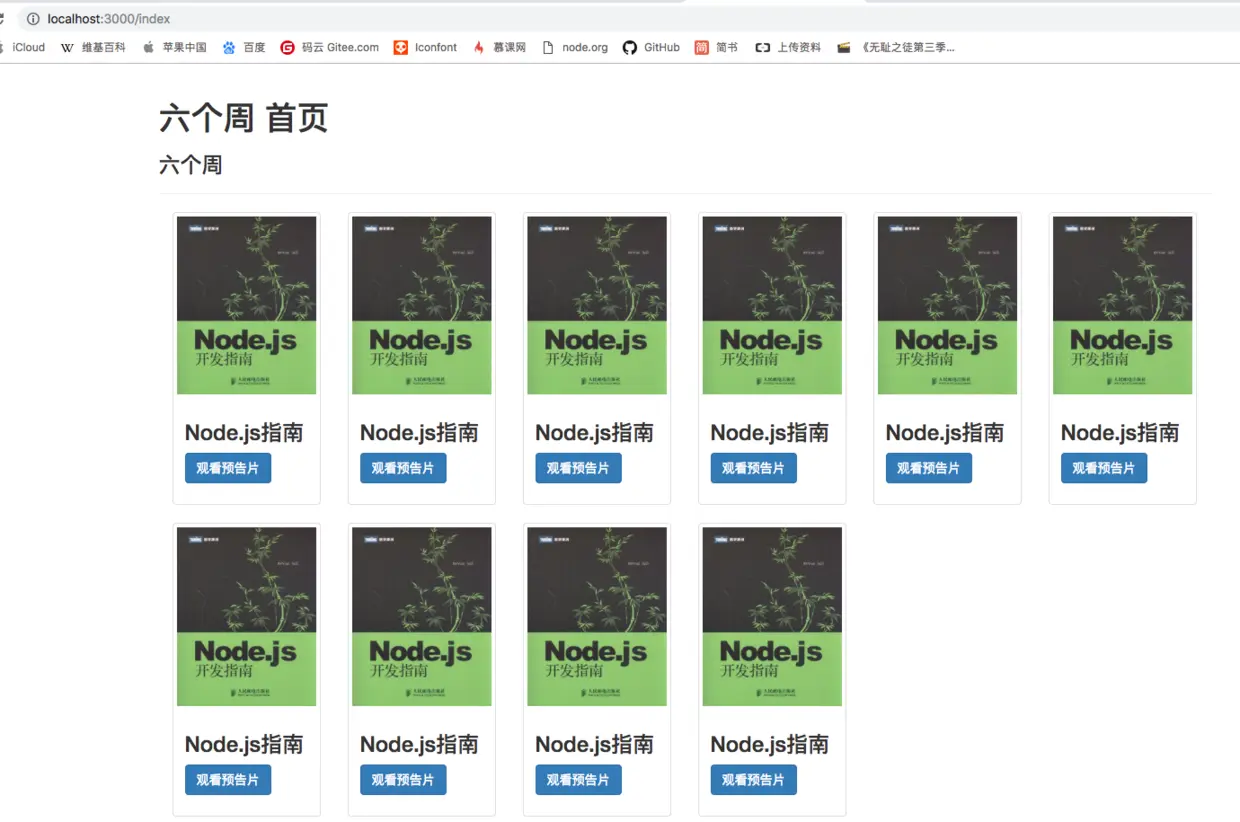Screen dimensions: 1240x822
Task: Open the second Node.js book cover, top row
Action: (x=422, y=305)
